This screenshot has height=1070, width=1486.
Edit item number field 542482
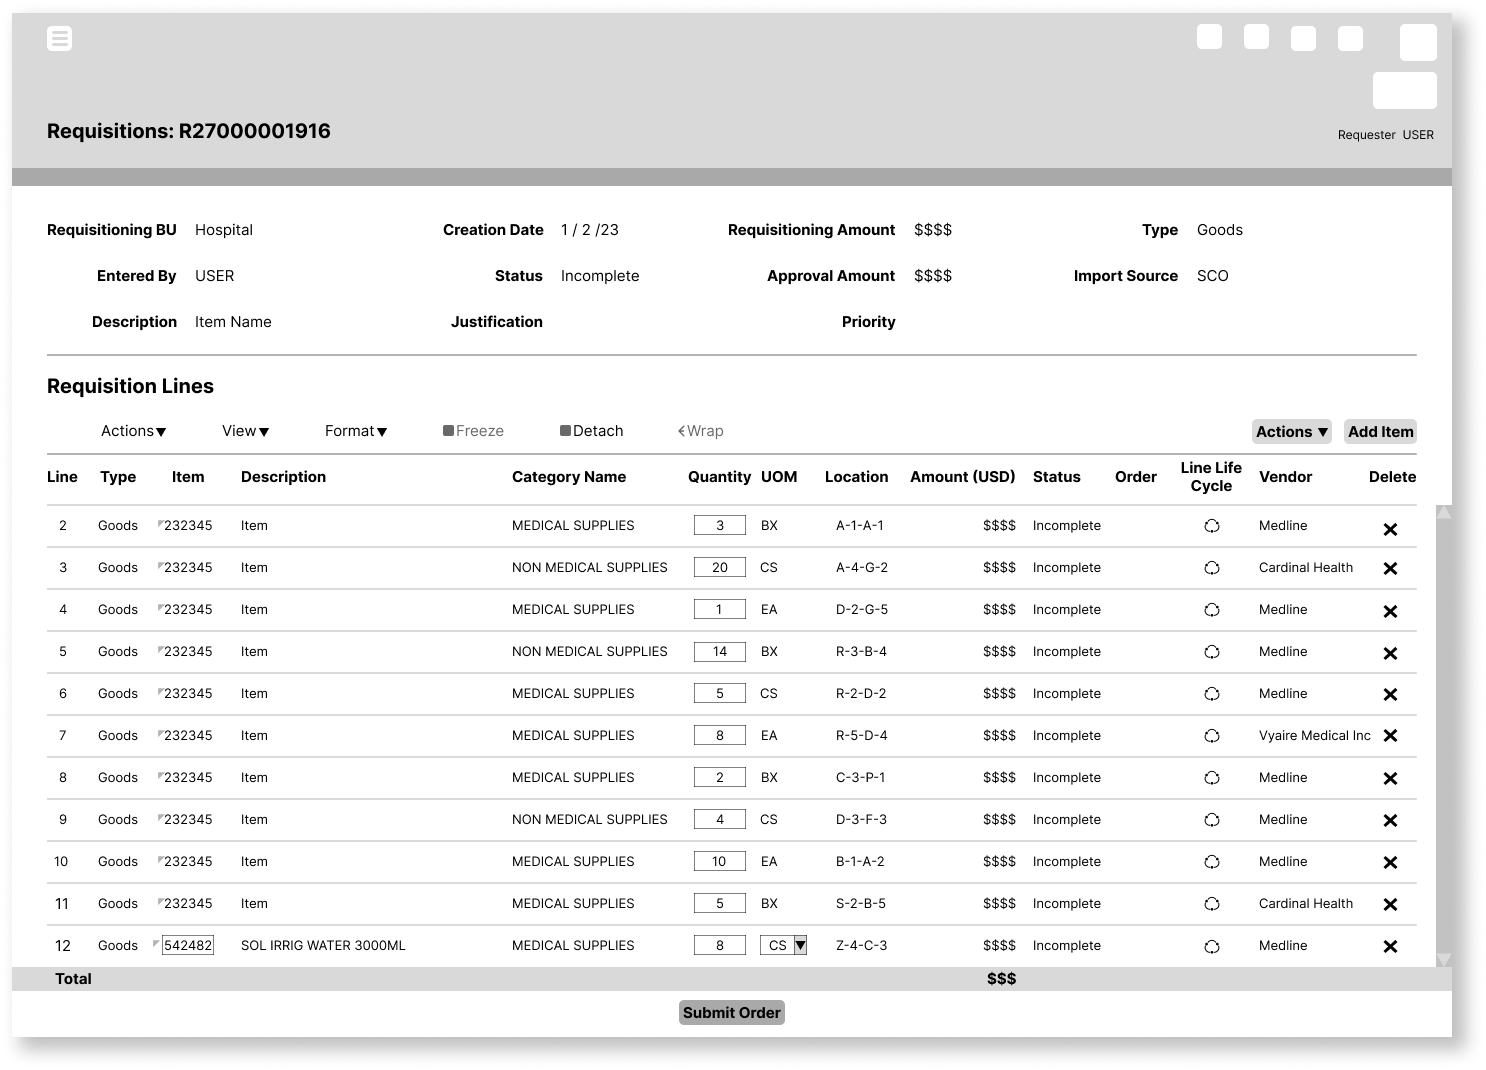[x=188, y=945]
